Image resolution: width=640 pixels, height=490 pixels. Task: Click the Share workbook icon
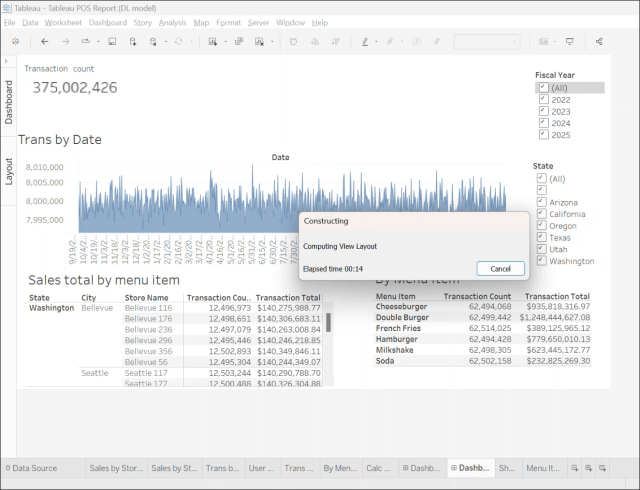coord(599,41)
